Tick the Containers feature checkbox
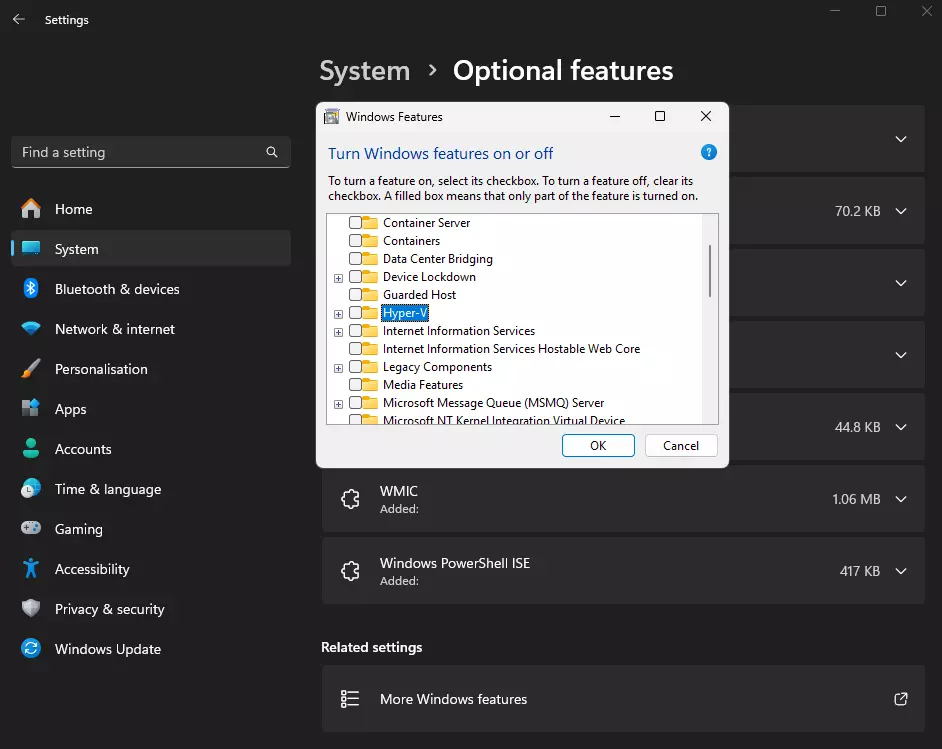Screen dimensions: 942x749 tap(355, 241)
